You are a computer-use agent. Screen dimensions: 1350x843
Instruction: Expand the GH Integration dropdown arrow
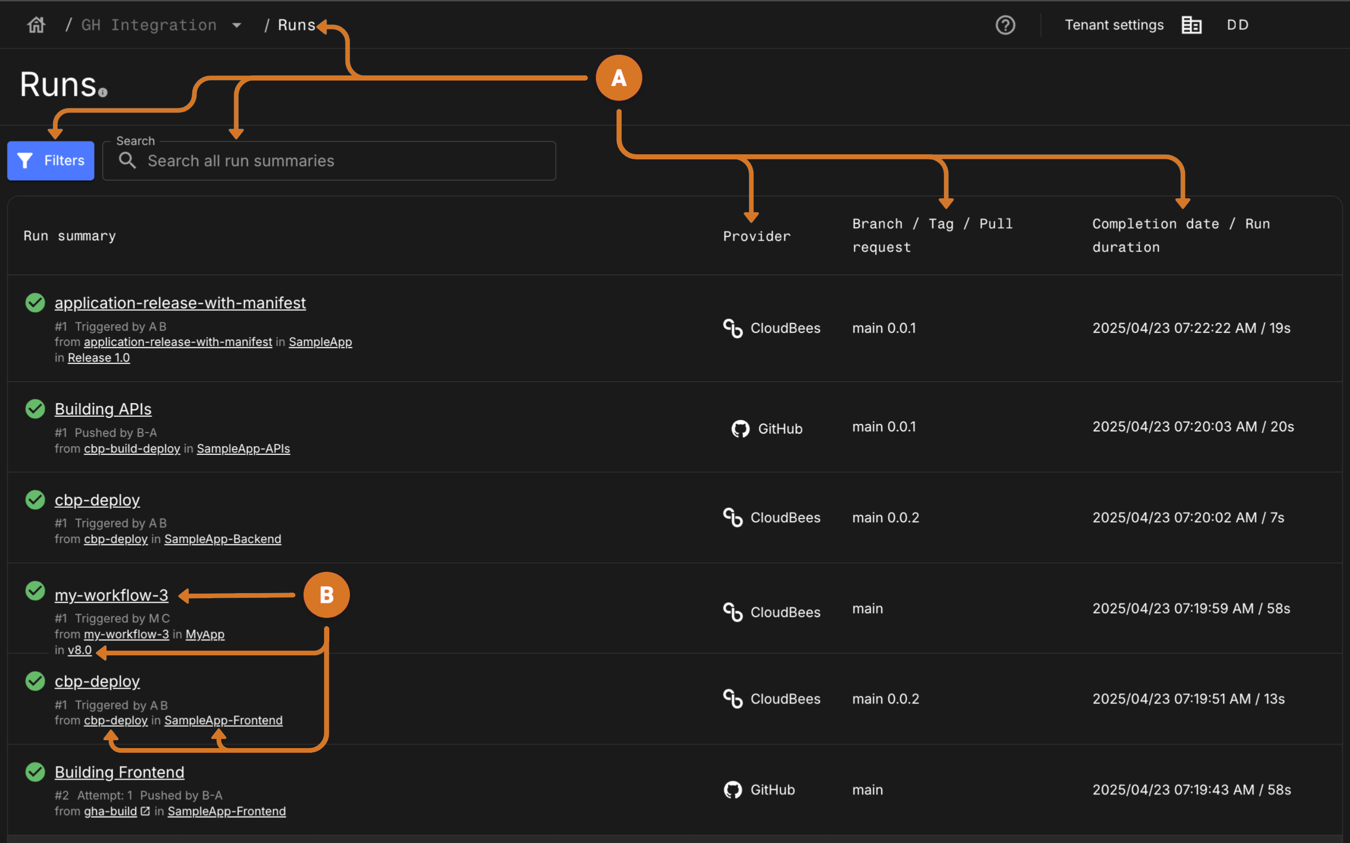[x=237, y=25]
